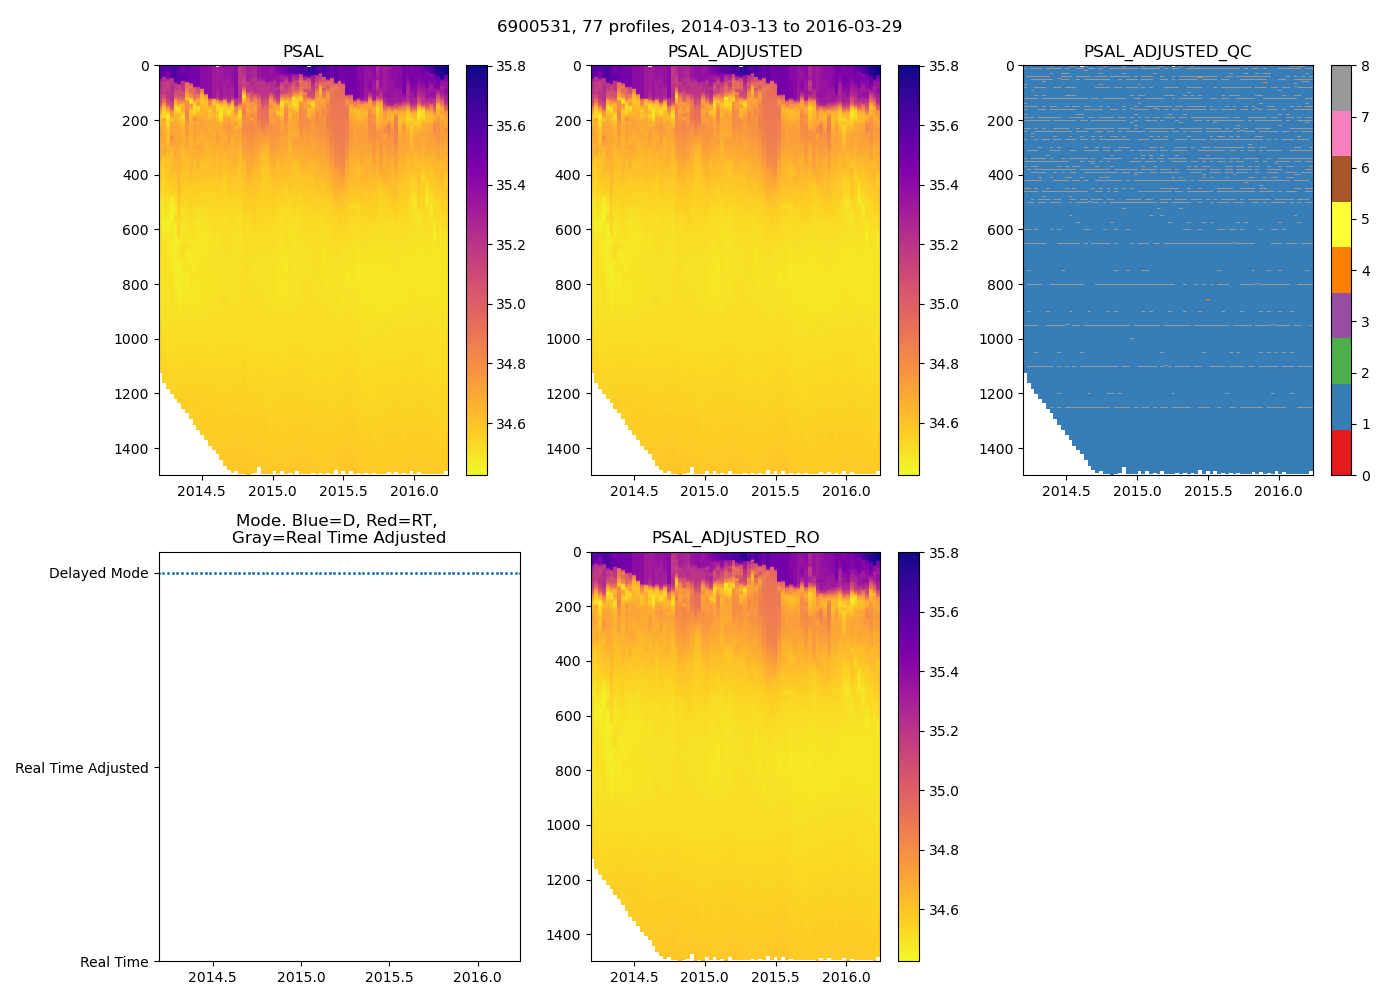This screenshot has width=1400, height=1000.
Task: Click the yellow QC colorbar segment
Action: point(1341,224)
